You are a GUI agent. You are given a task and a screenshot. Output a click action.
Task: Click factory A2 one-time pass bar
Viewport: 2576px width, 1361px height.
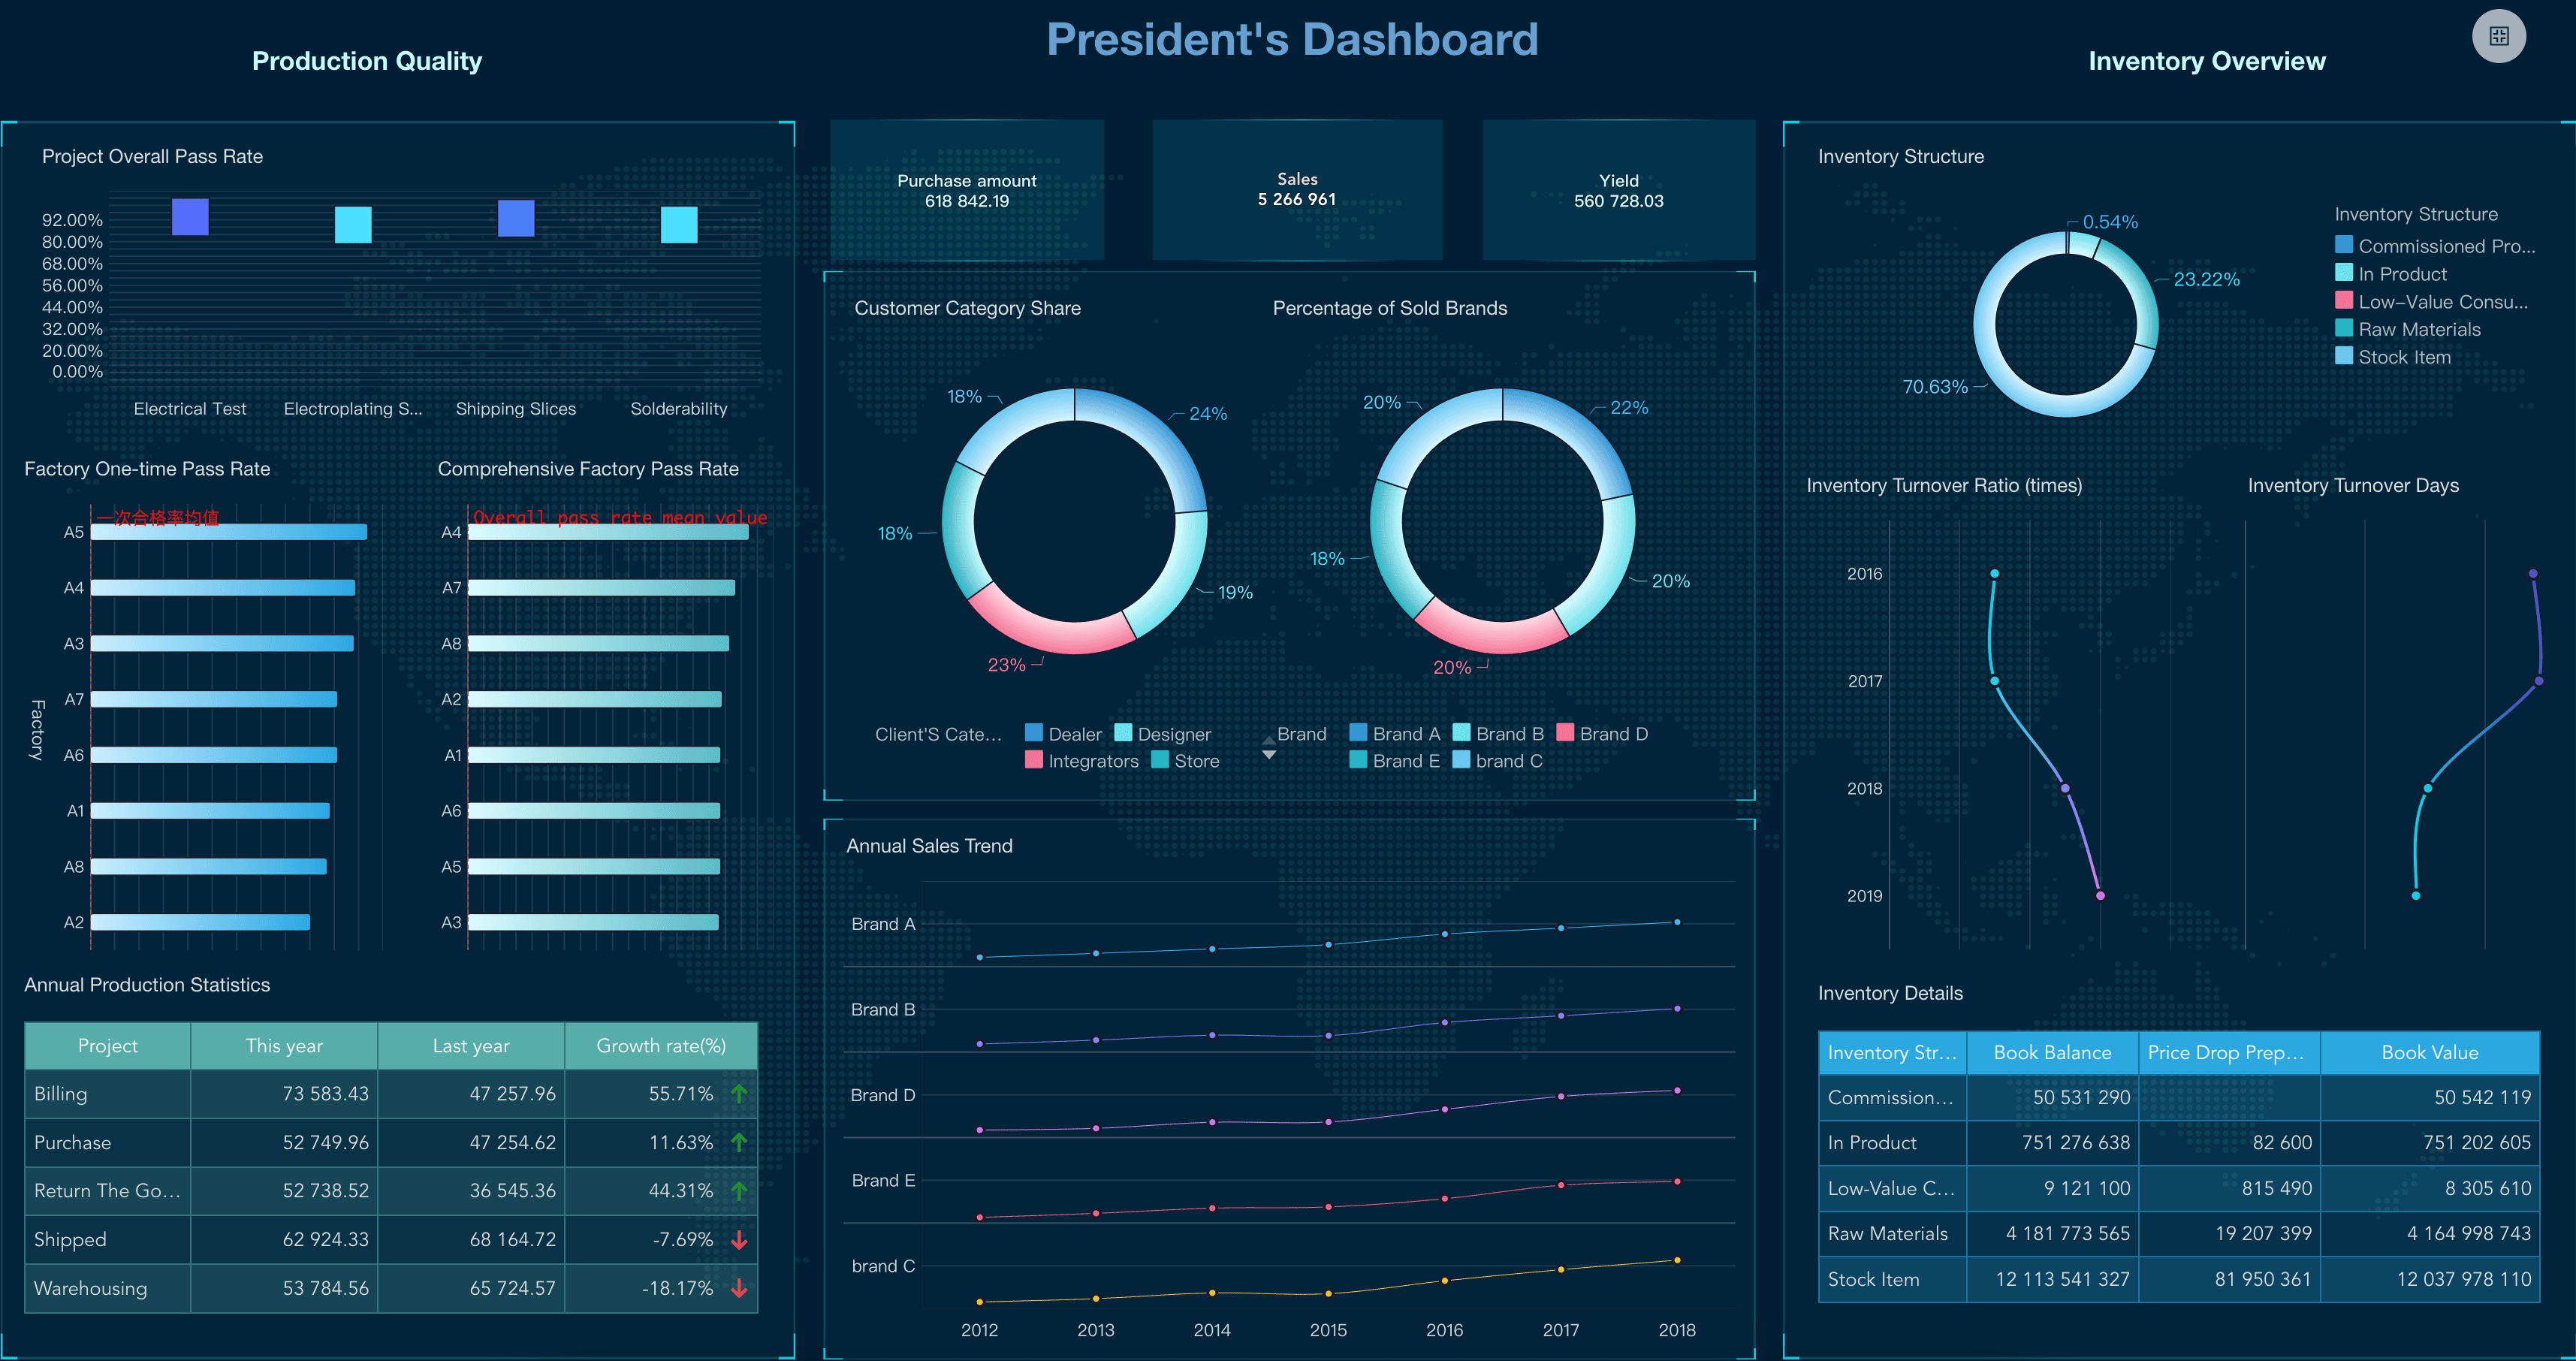pos(200,922)
